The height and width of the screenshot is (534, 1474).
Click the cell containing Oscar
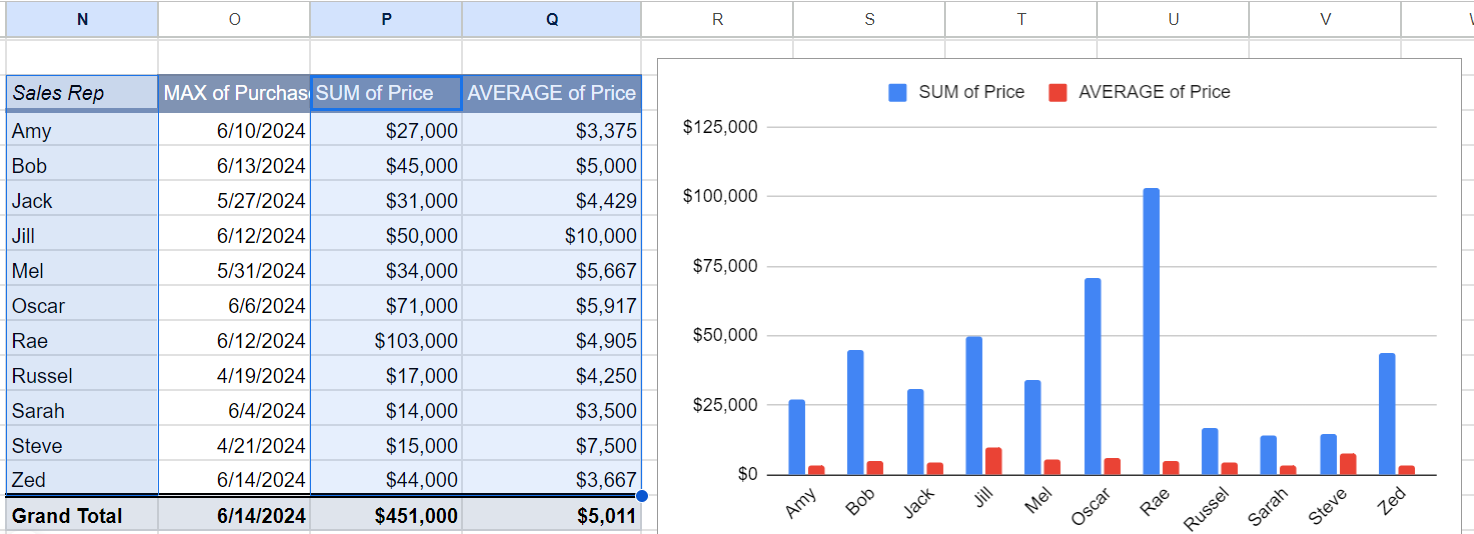tap(82, 306)
